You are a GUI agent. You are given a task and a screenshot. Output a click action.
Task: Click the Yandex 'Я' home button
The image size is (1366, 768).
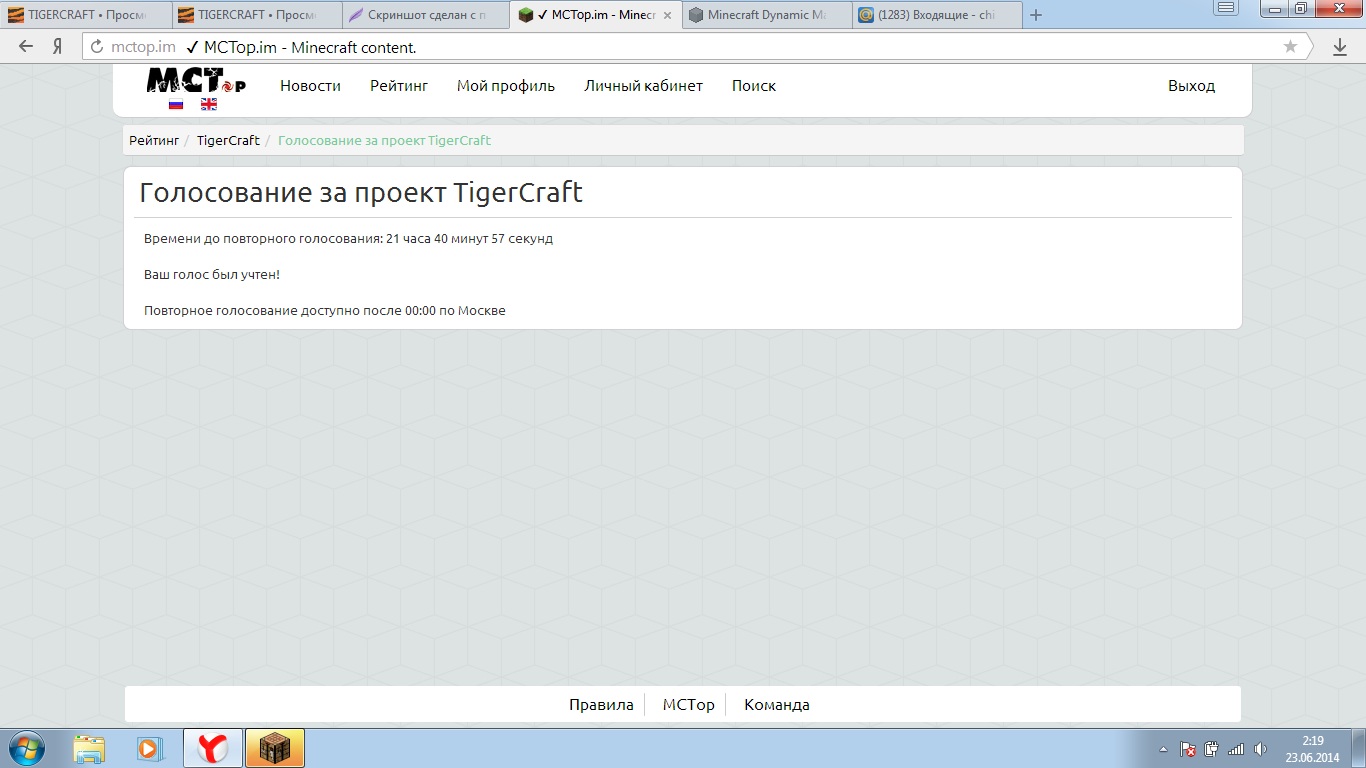coord(58,46)
